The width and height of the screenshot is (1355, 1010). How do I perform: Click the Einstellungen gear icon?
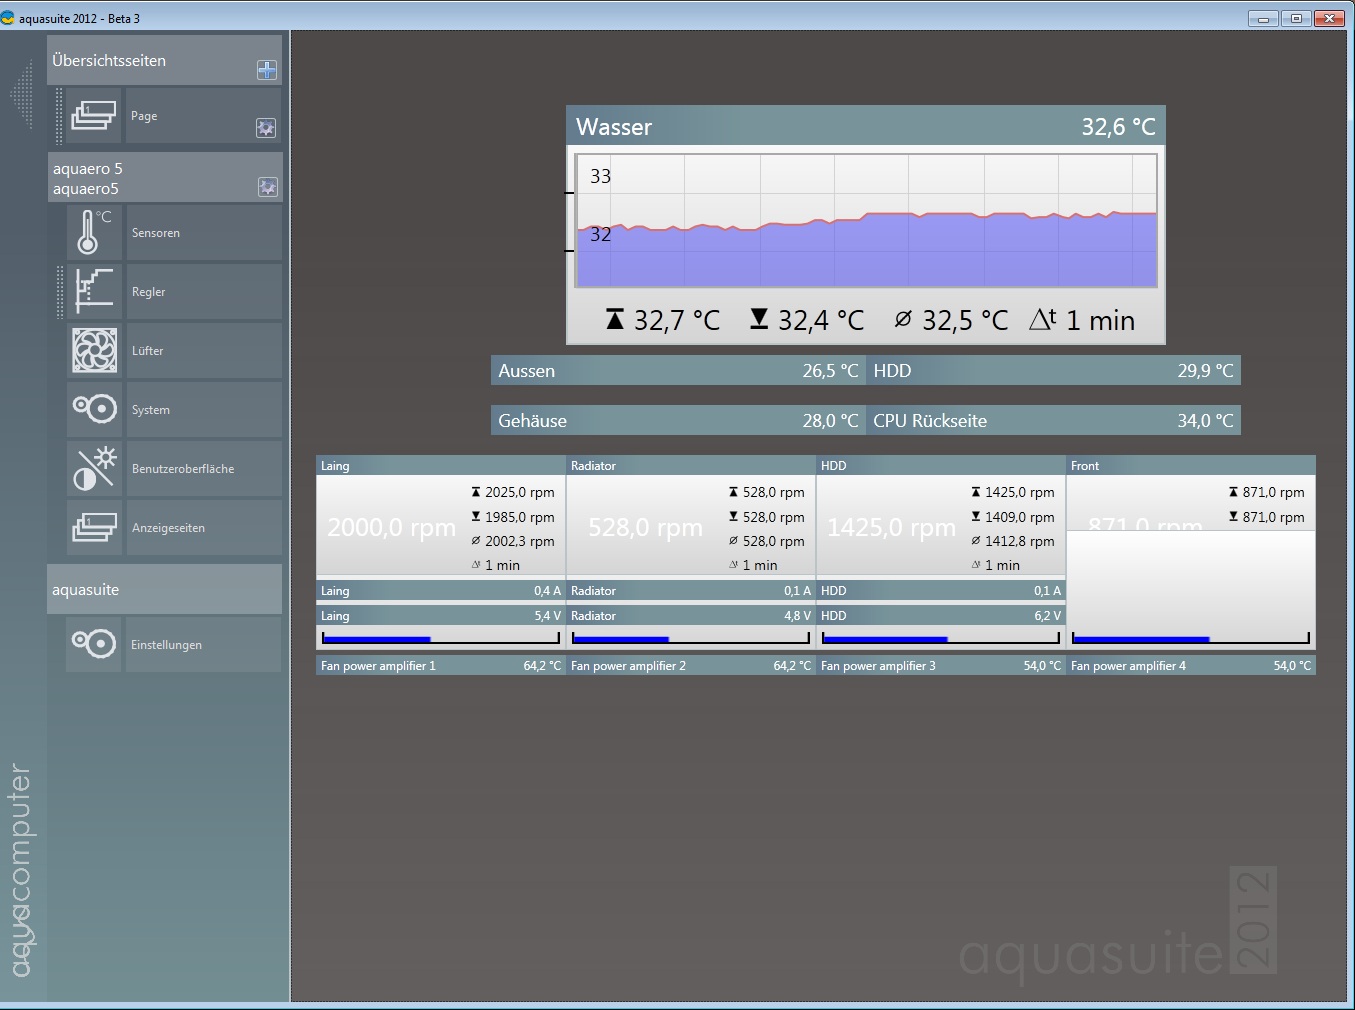coord(94,644)
